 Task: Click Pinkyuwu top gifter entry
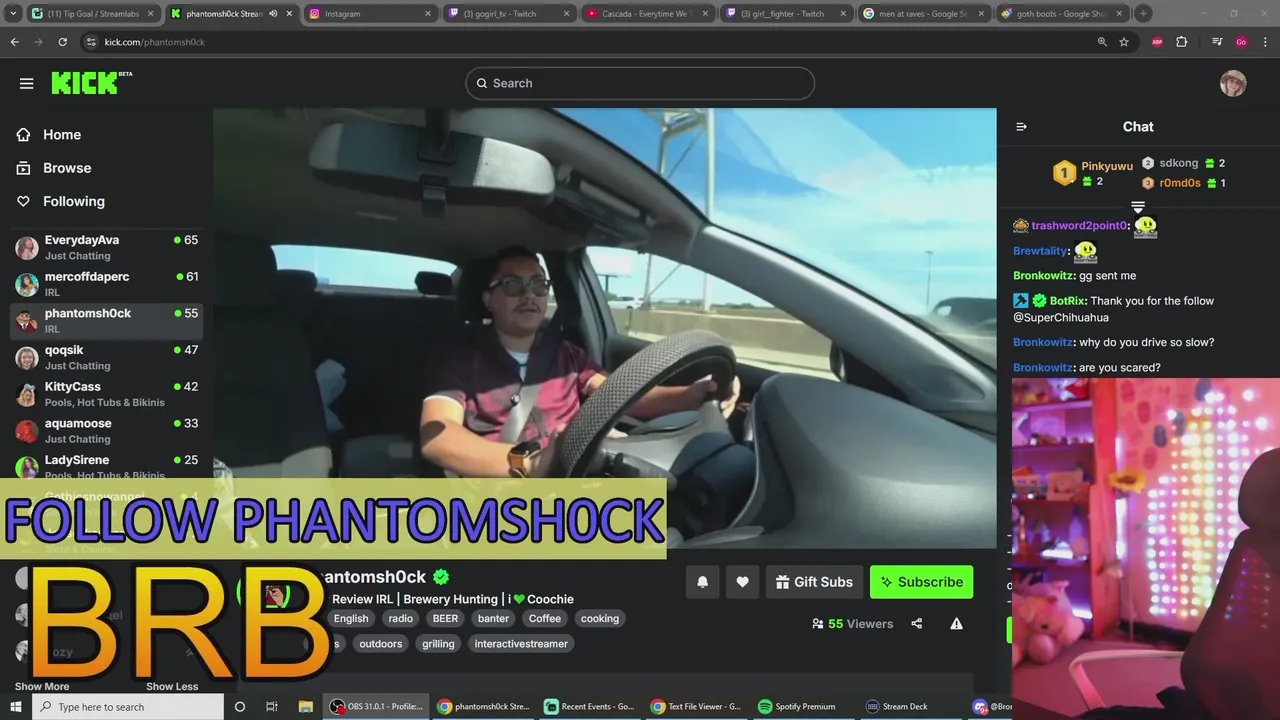pyautogui.click(x=1093, y=173)
